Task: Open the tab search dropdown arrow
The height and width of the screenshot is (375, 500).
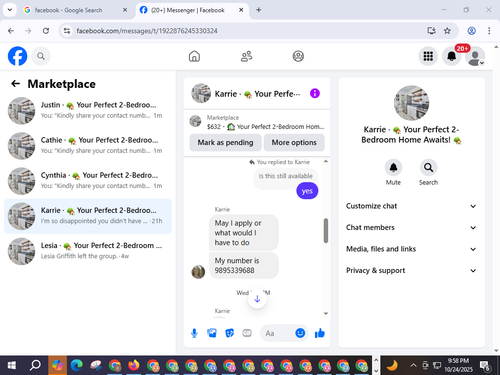Action: [x=10, y=10]
